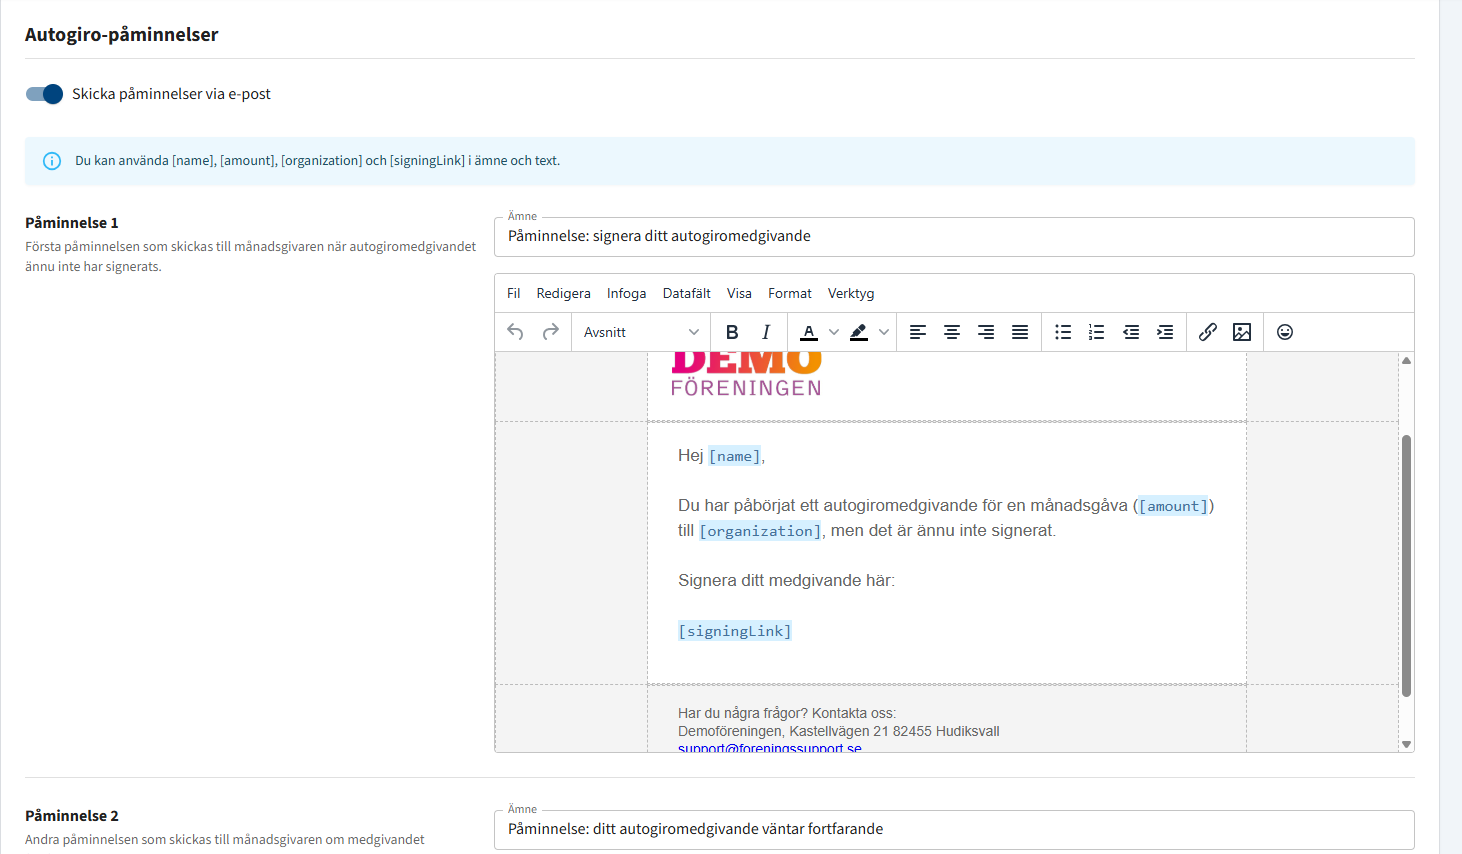Click the support email link in footer
The image size is (1462, 854).
coord(770,748)
